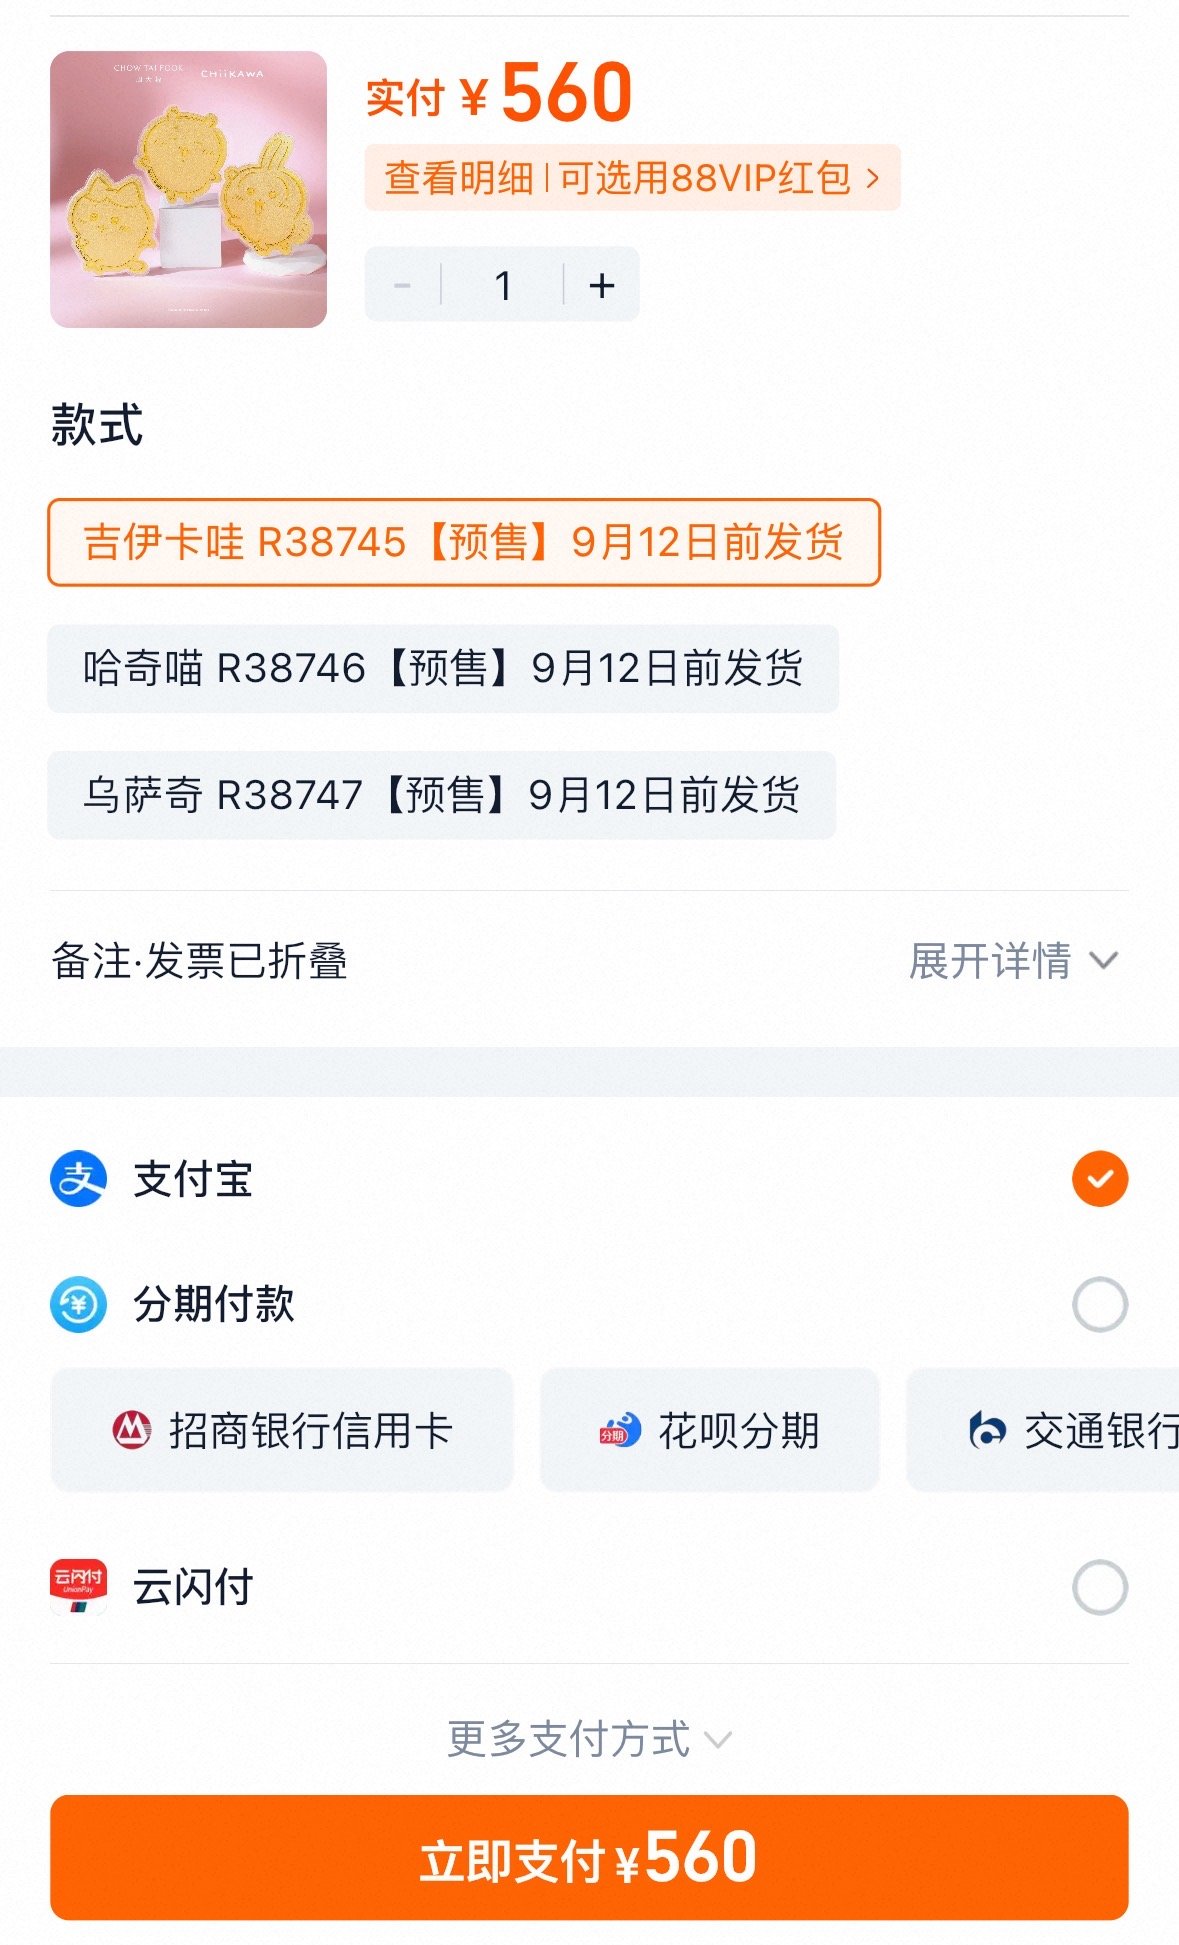Select 花呗分期 installment option
This screenshot has width=1179, height=1945.
[x=710, y=1430]
